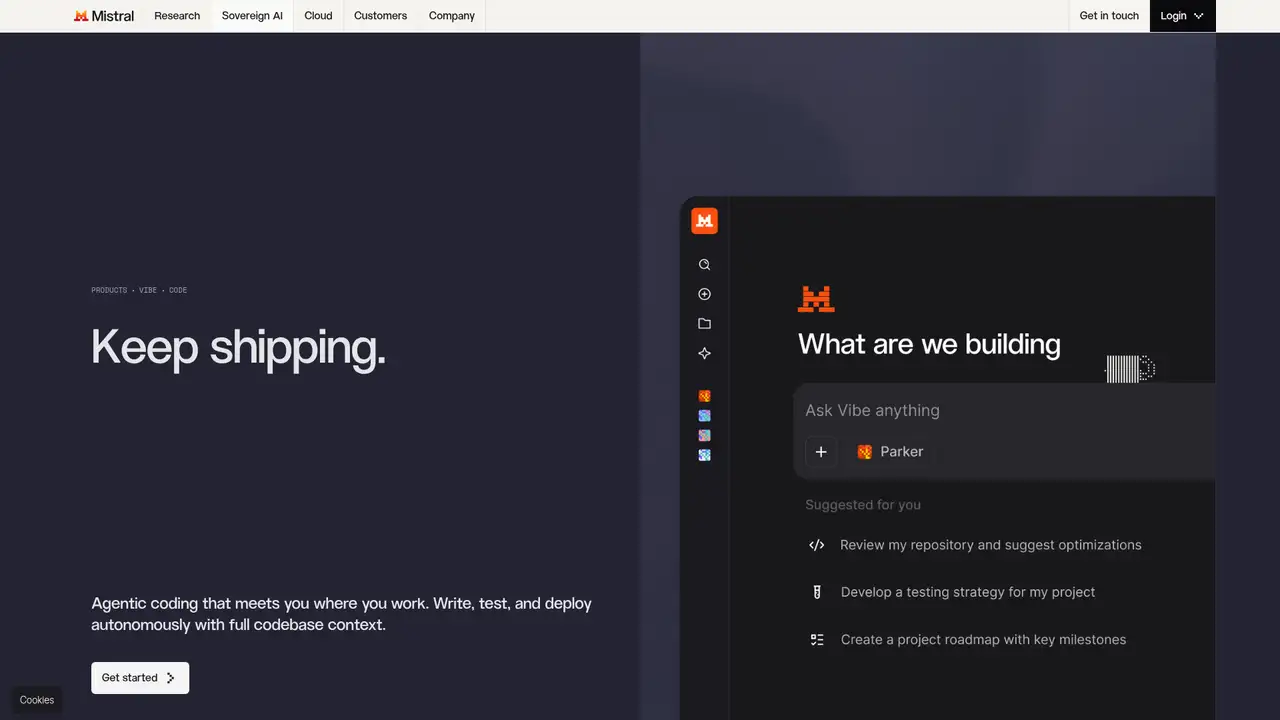Image resolution: width=1280 pixels, height=720 pixels.
Task: Open the Parker selector chip
Action: 890,452
